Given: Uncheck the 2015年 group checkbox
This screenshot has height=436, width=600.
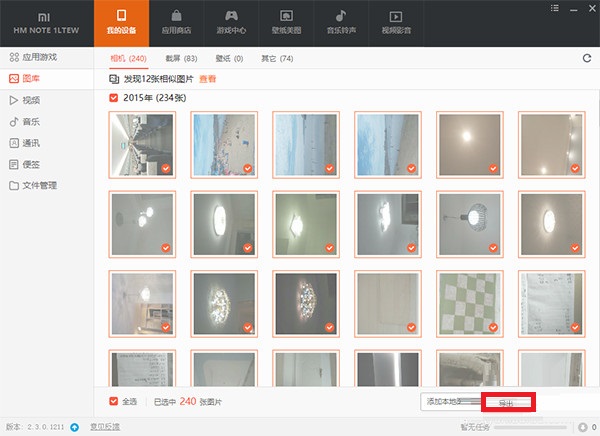Looking at the screenshot, I should pyautogui.click(x=113, y=98).
